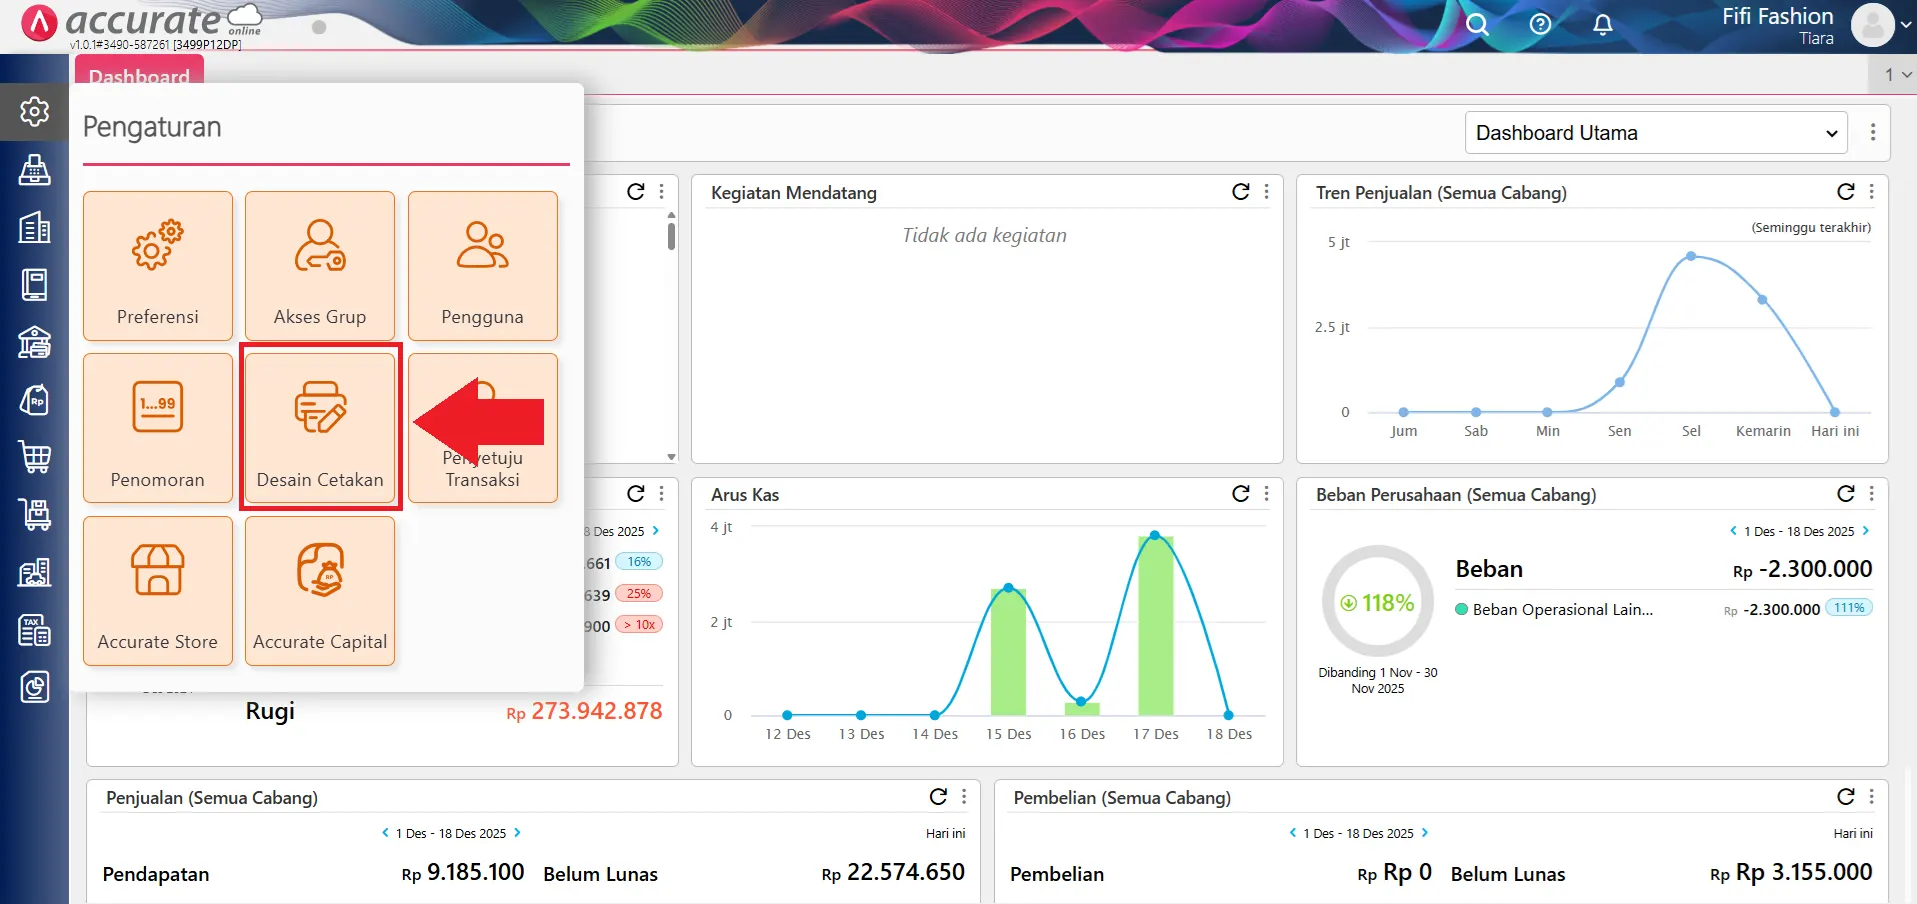1917x904 pixels.
Task: Refresh the Arus Kas widget
Action: [x=1240, y=494]
